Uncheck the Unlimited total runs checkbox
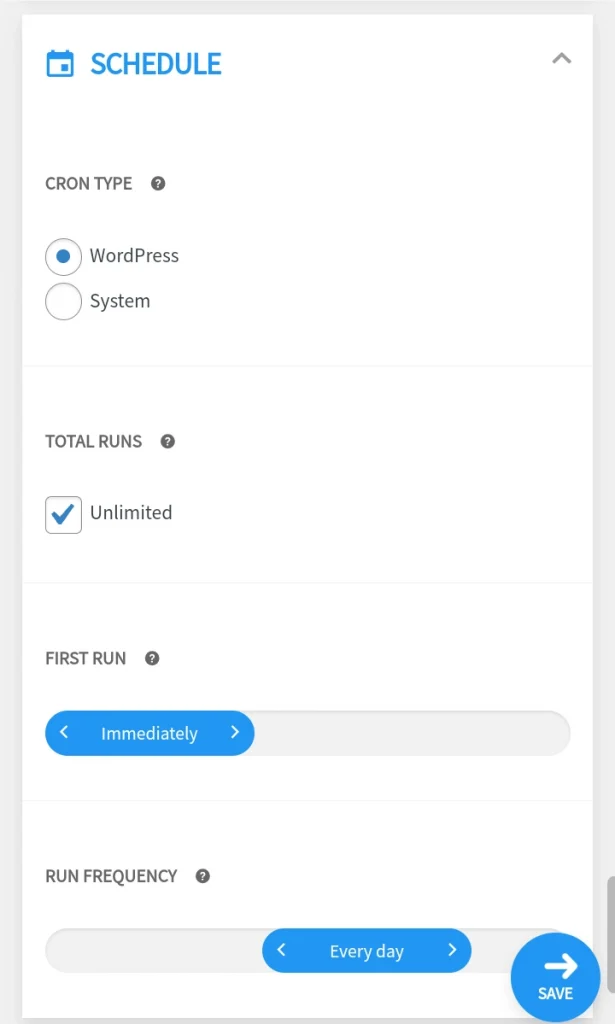615x1024 pixels. tap(63, 515)
